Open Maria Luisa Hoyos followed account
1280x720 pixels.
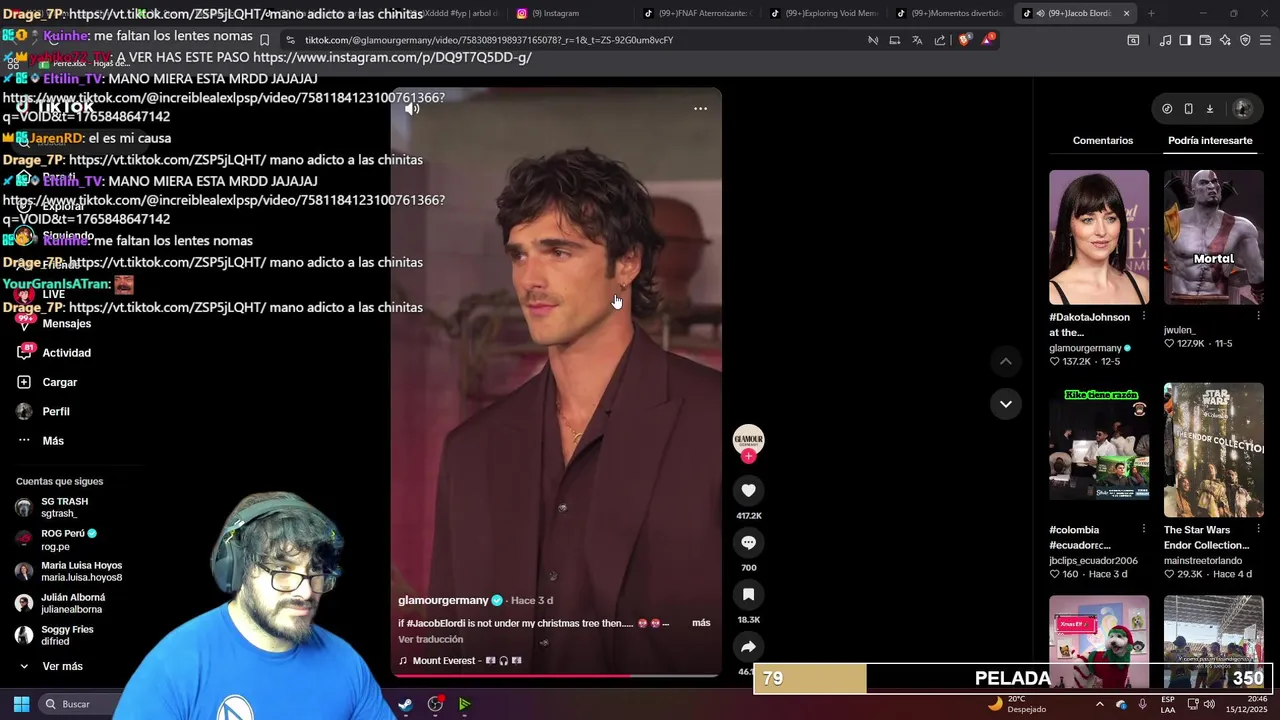coord(81,571)
